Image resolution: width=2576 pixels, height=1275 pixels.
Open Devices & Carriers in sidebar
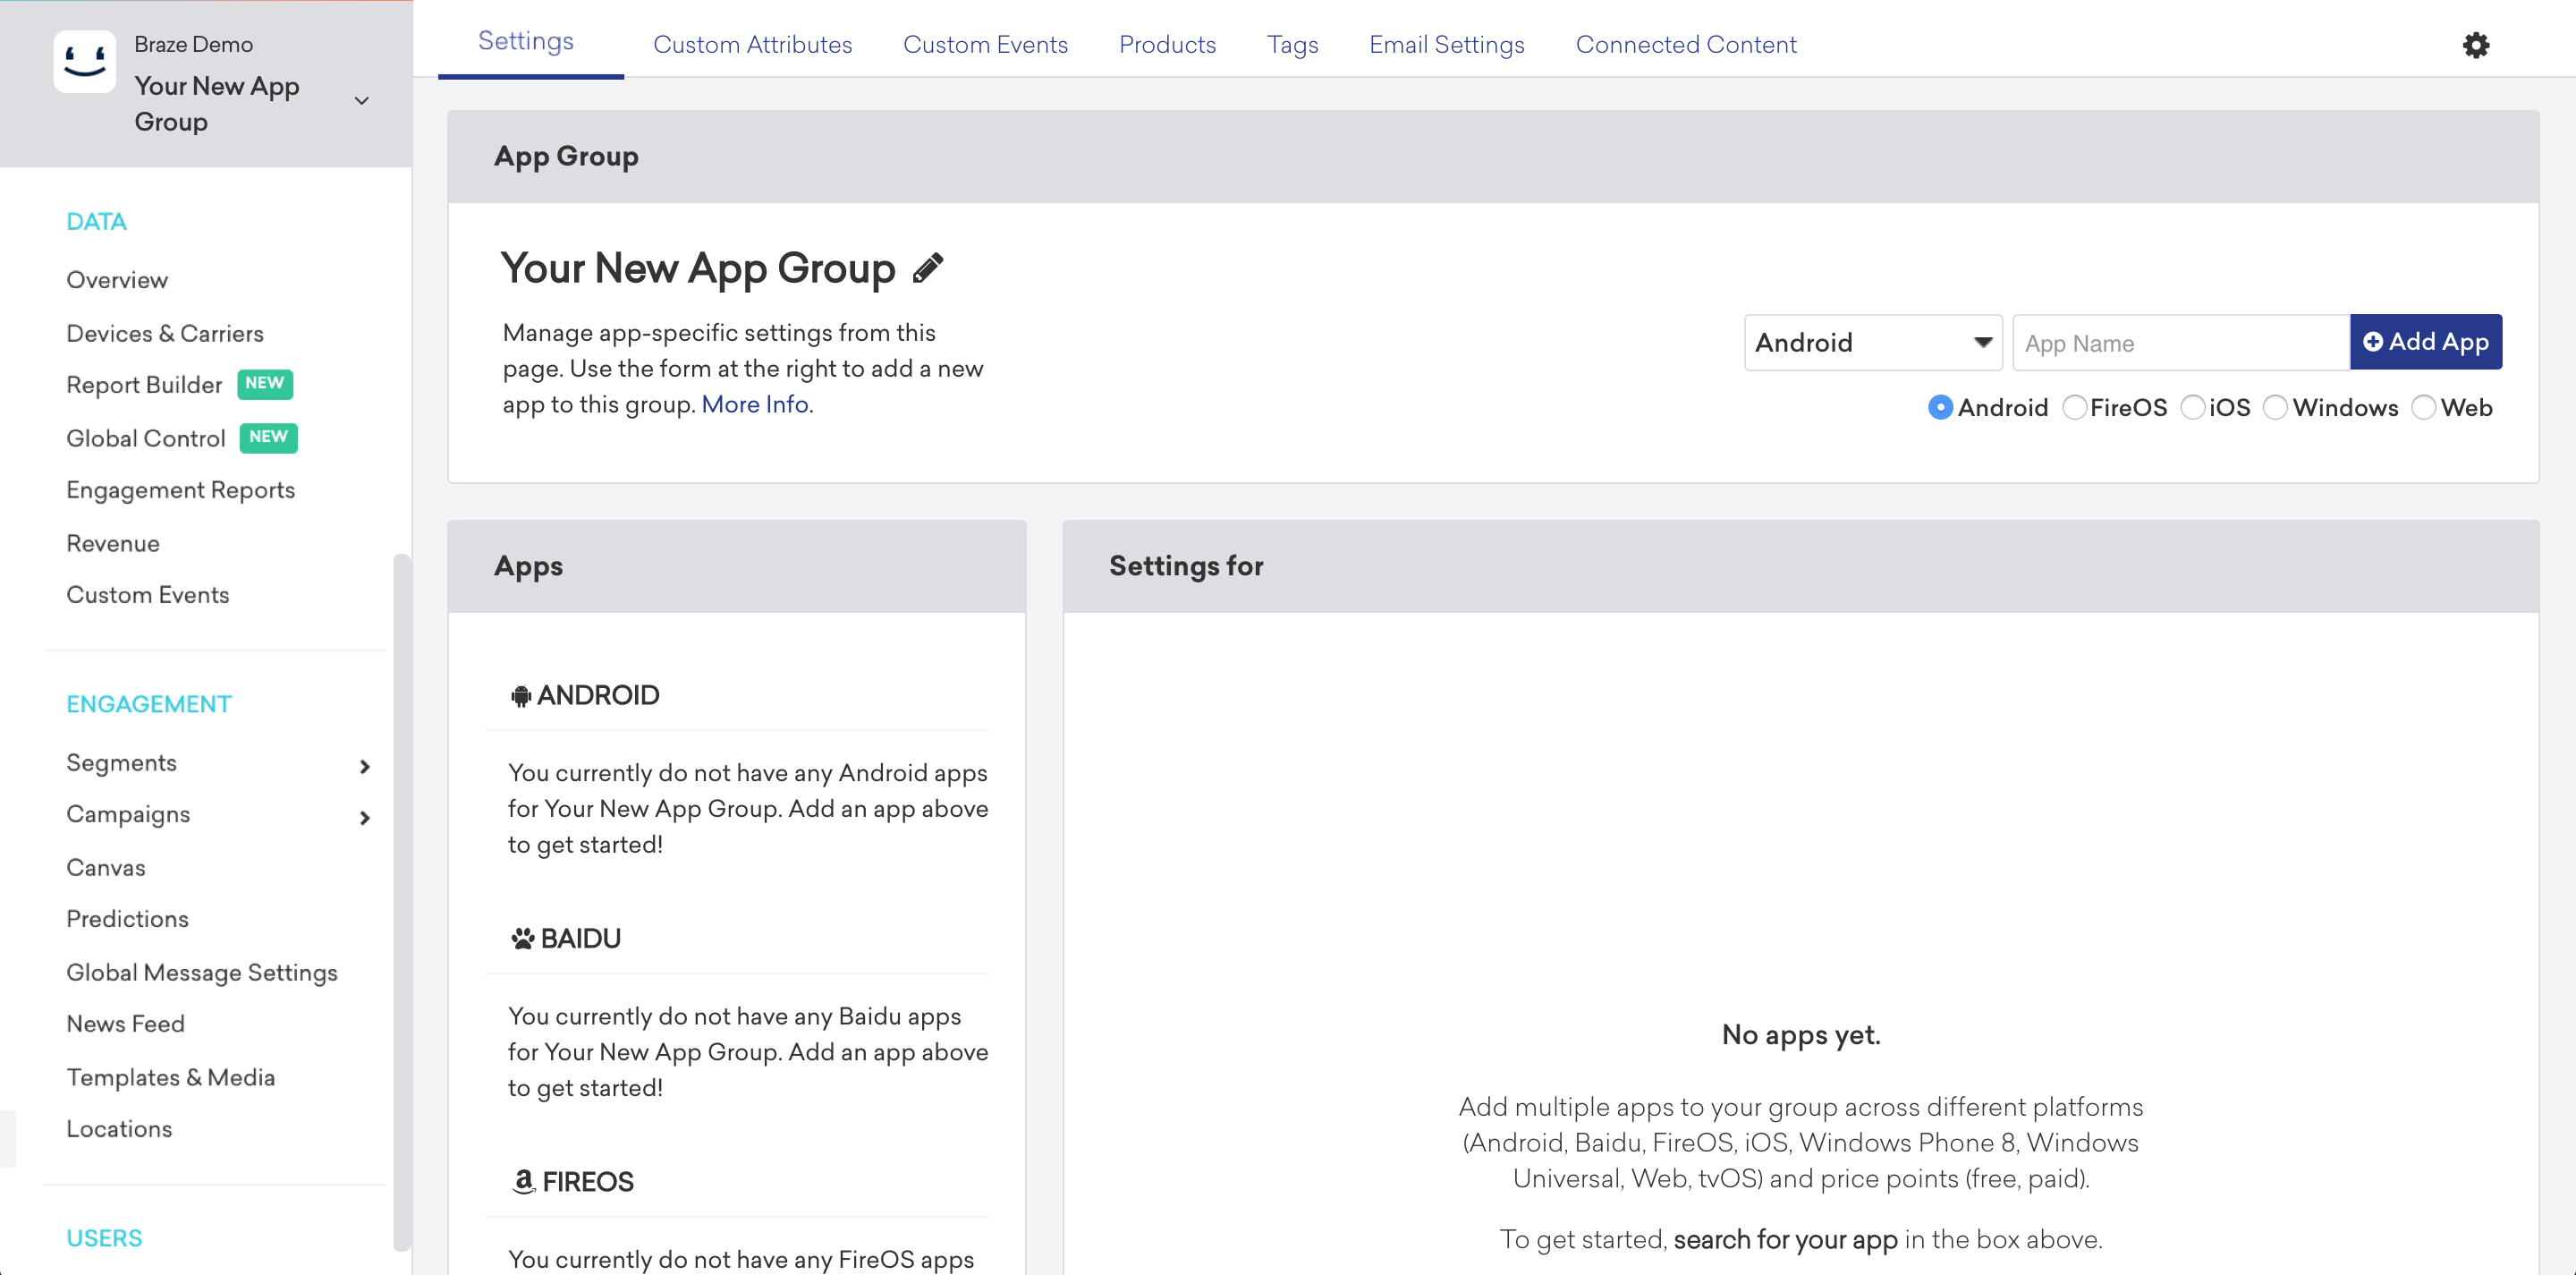coord(165,333)
